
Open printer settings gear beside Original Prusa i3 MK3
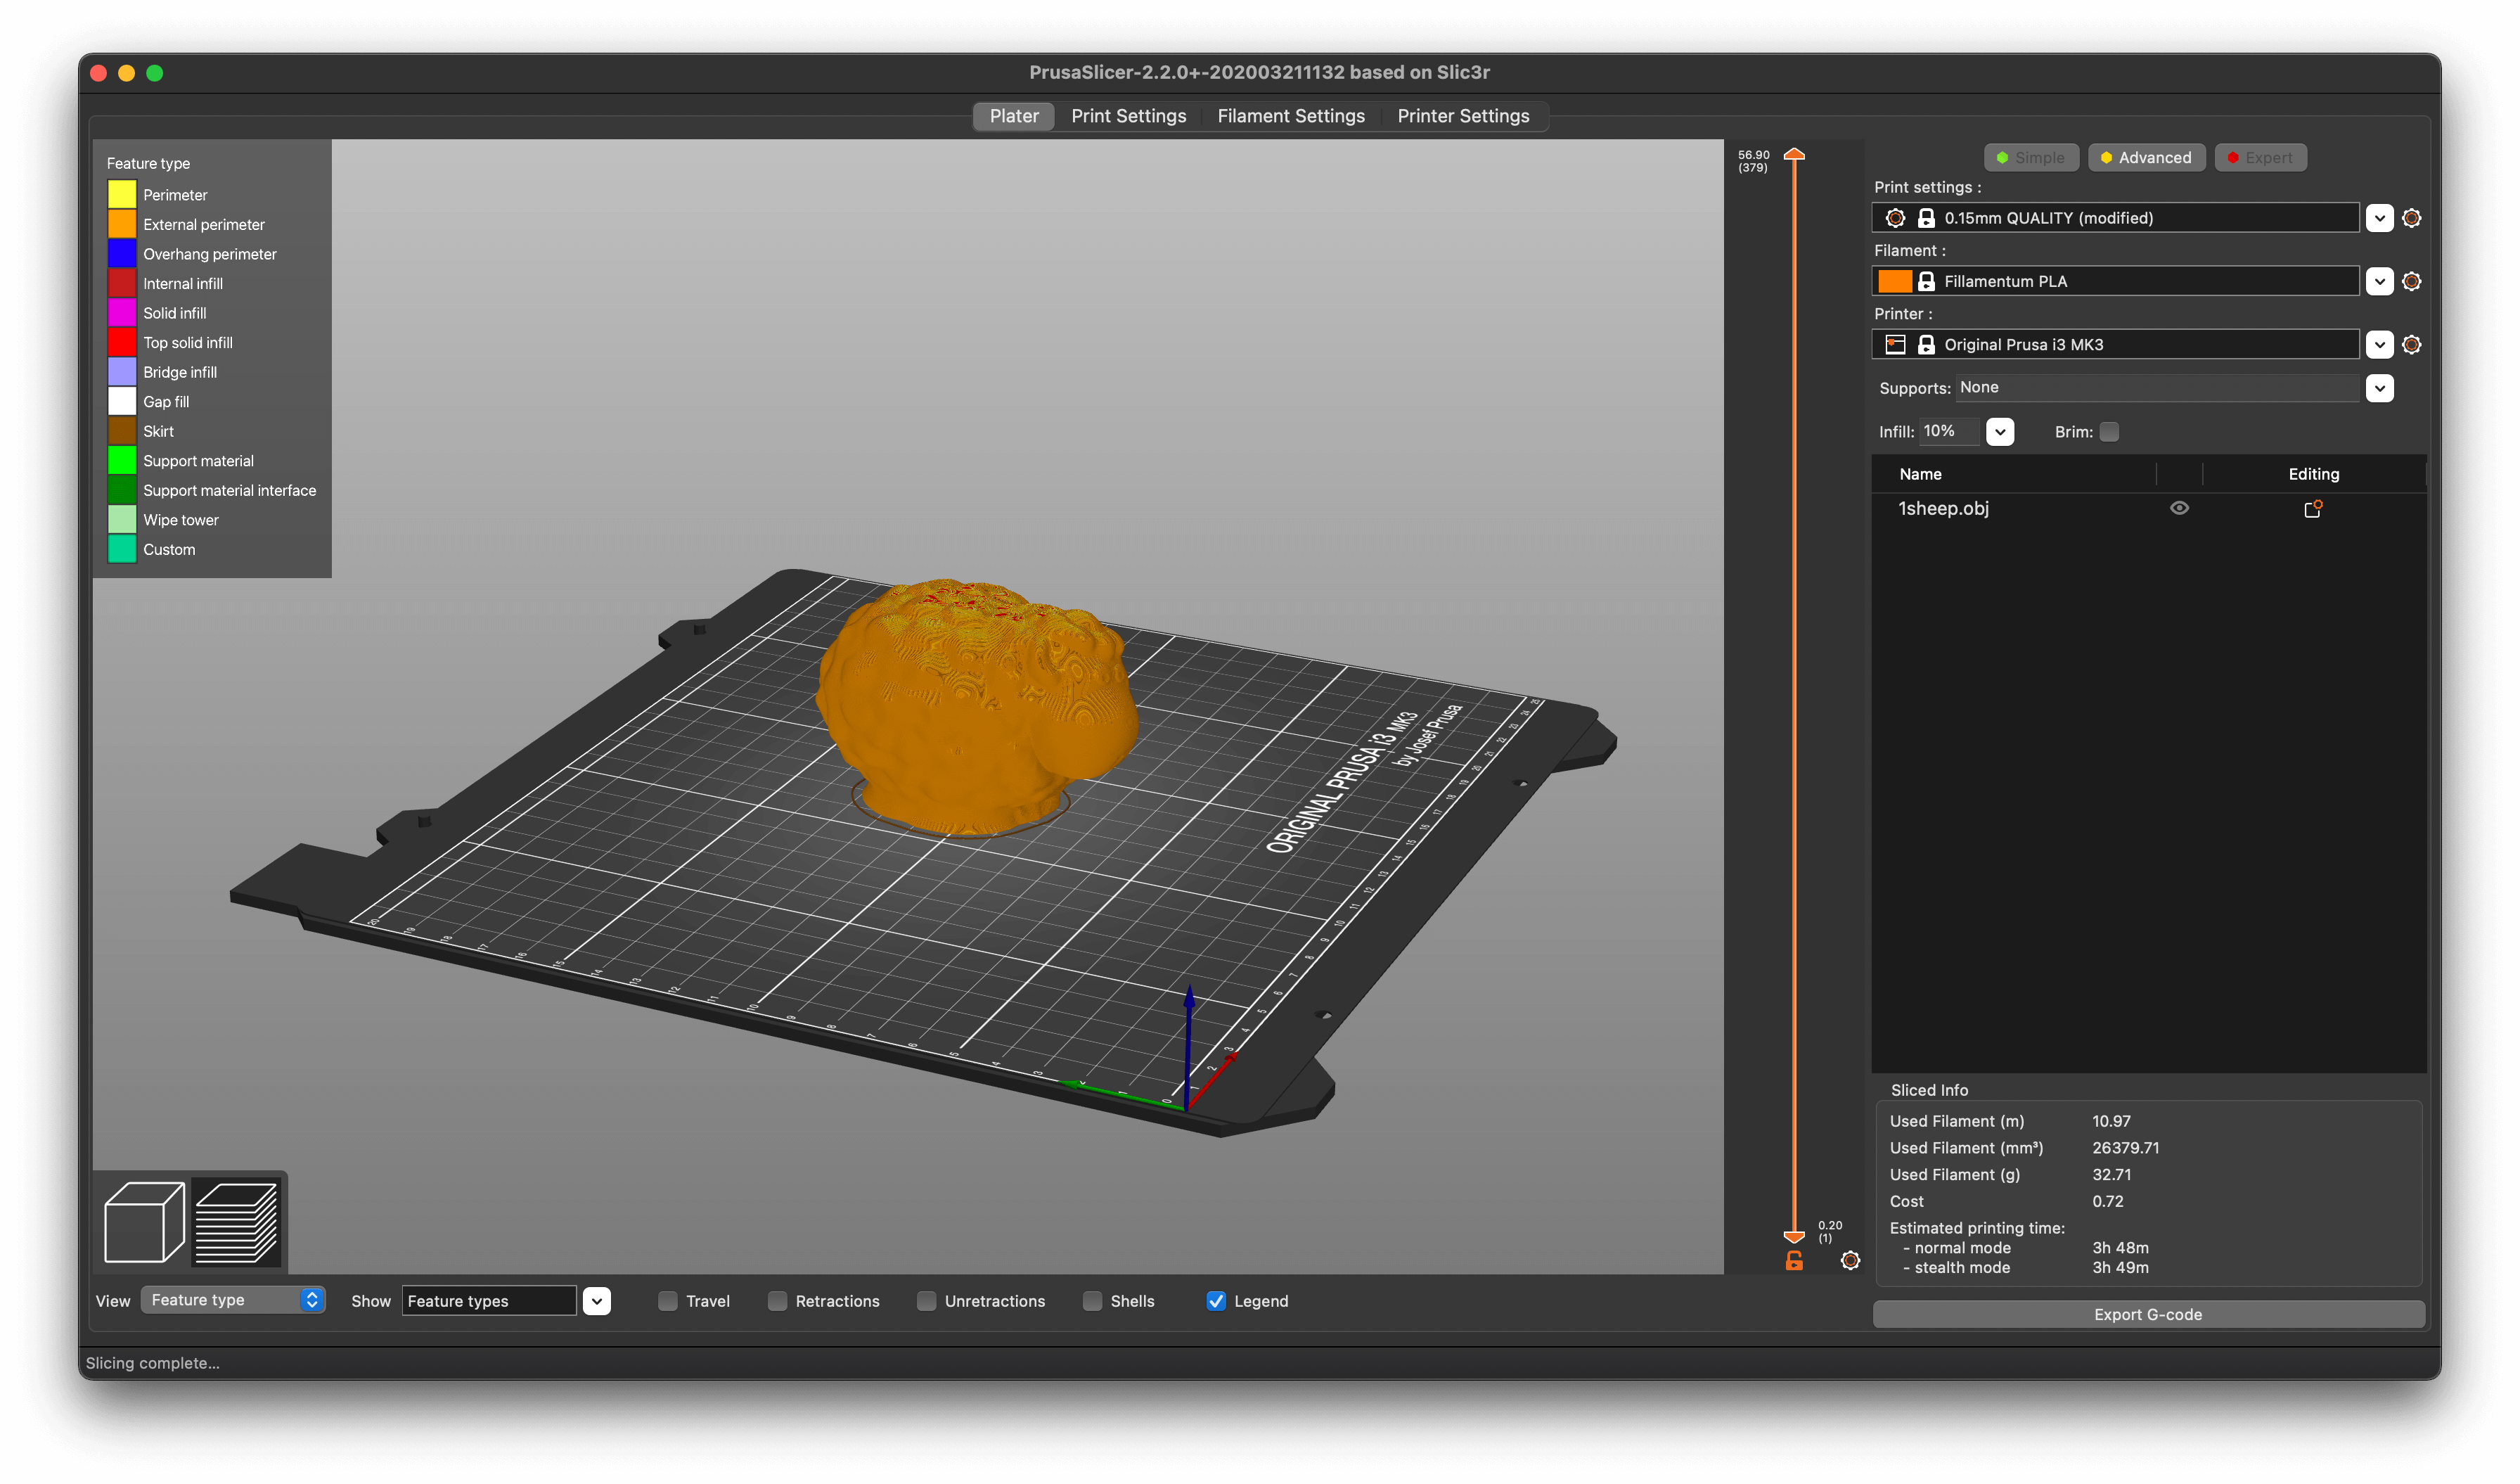tap(2411, 344)
